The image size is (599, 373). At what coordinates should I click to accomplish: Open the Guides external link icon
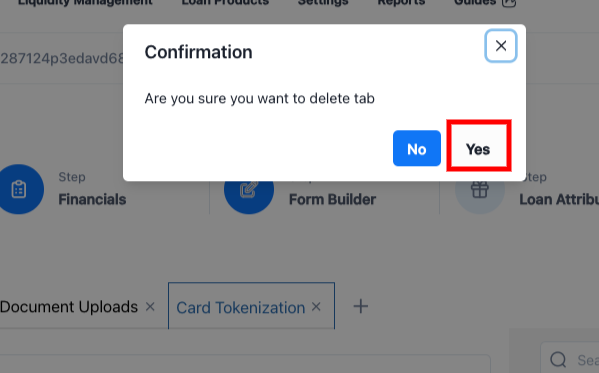(x=509, y=2)
